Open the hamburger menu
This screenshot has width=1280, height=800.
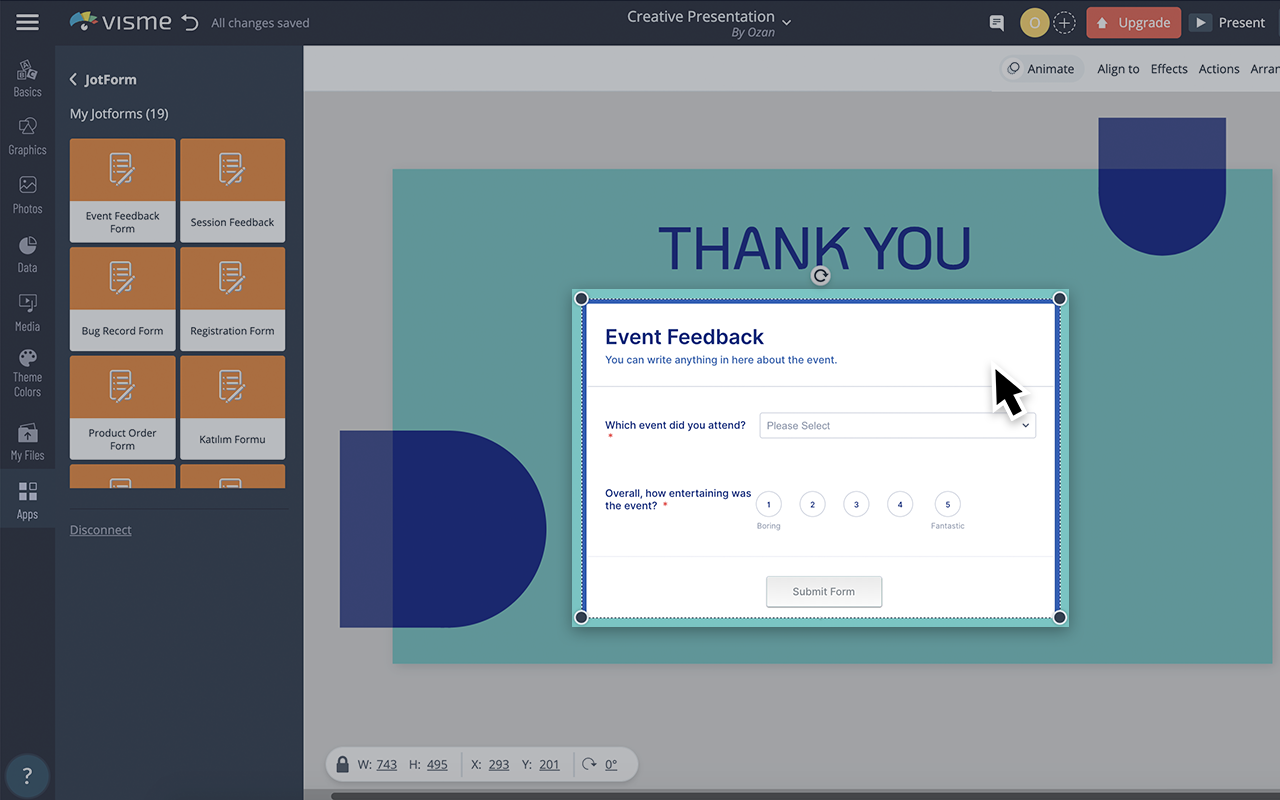point(27,22)
